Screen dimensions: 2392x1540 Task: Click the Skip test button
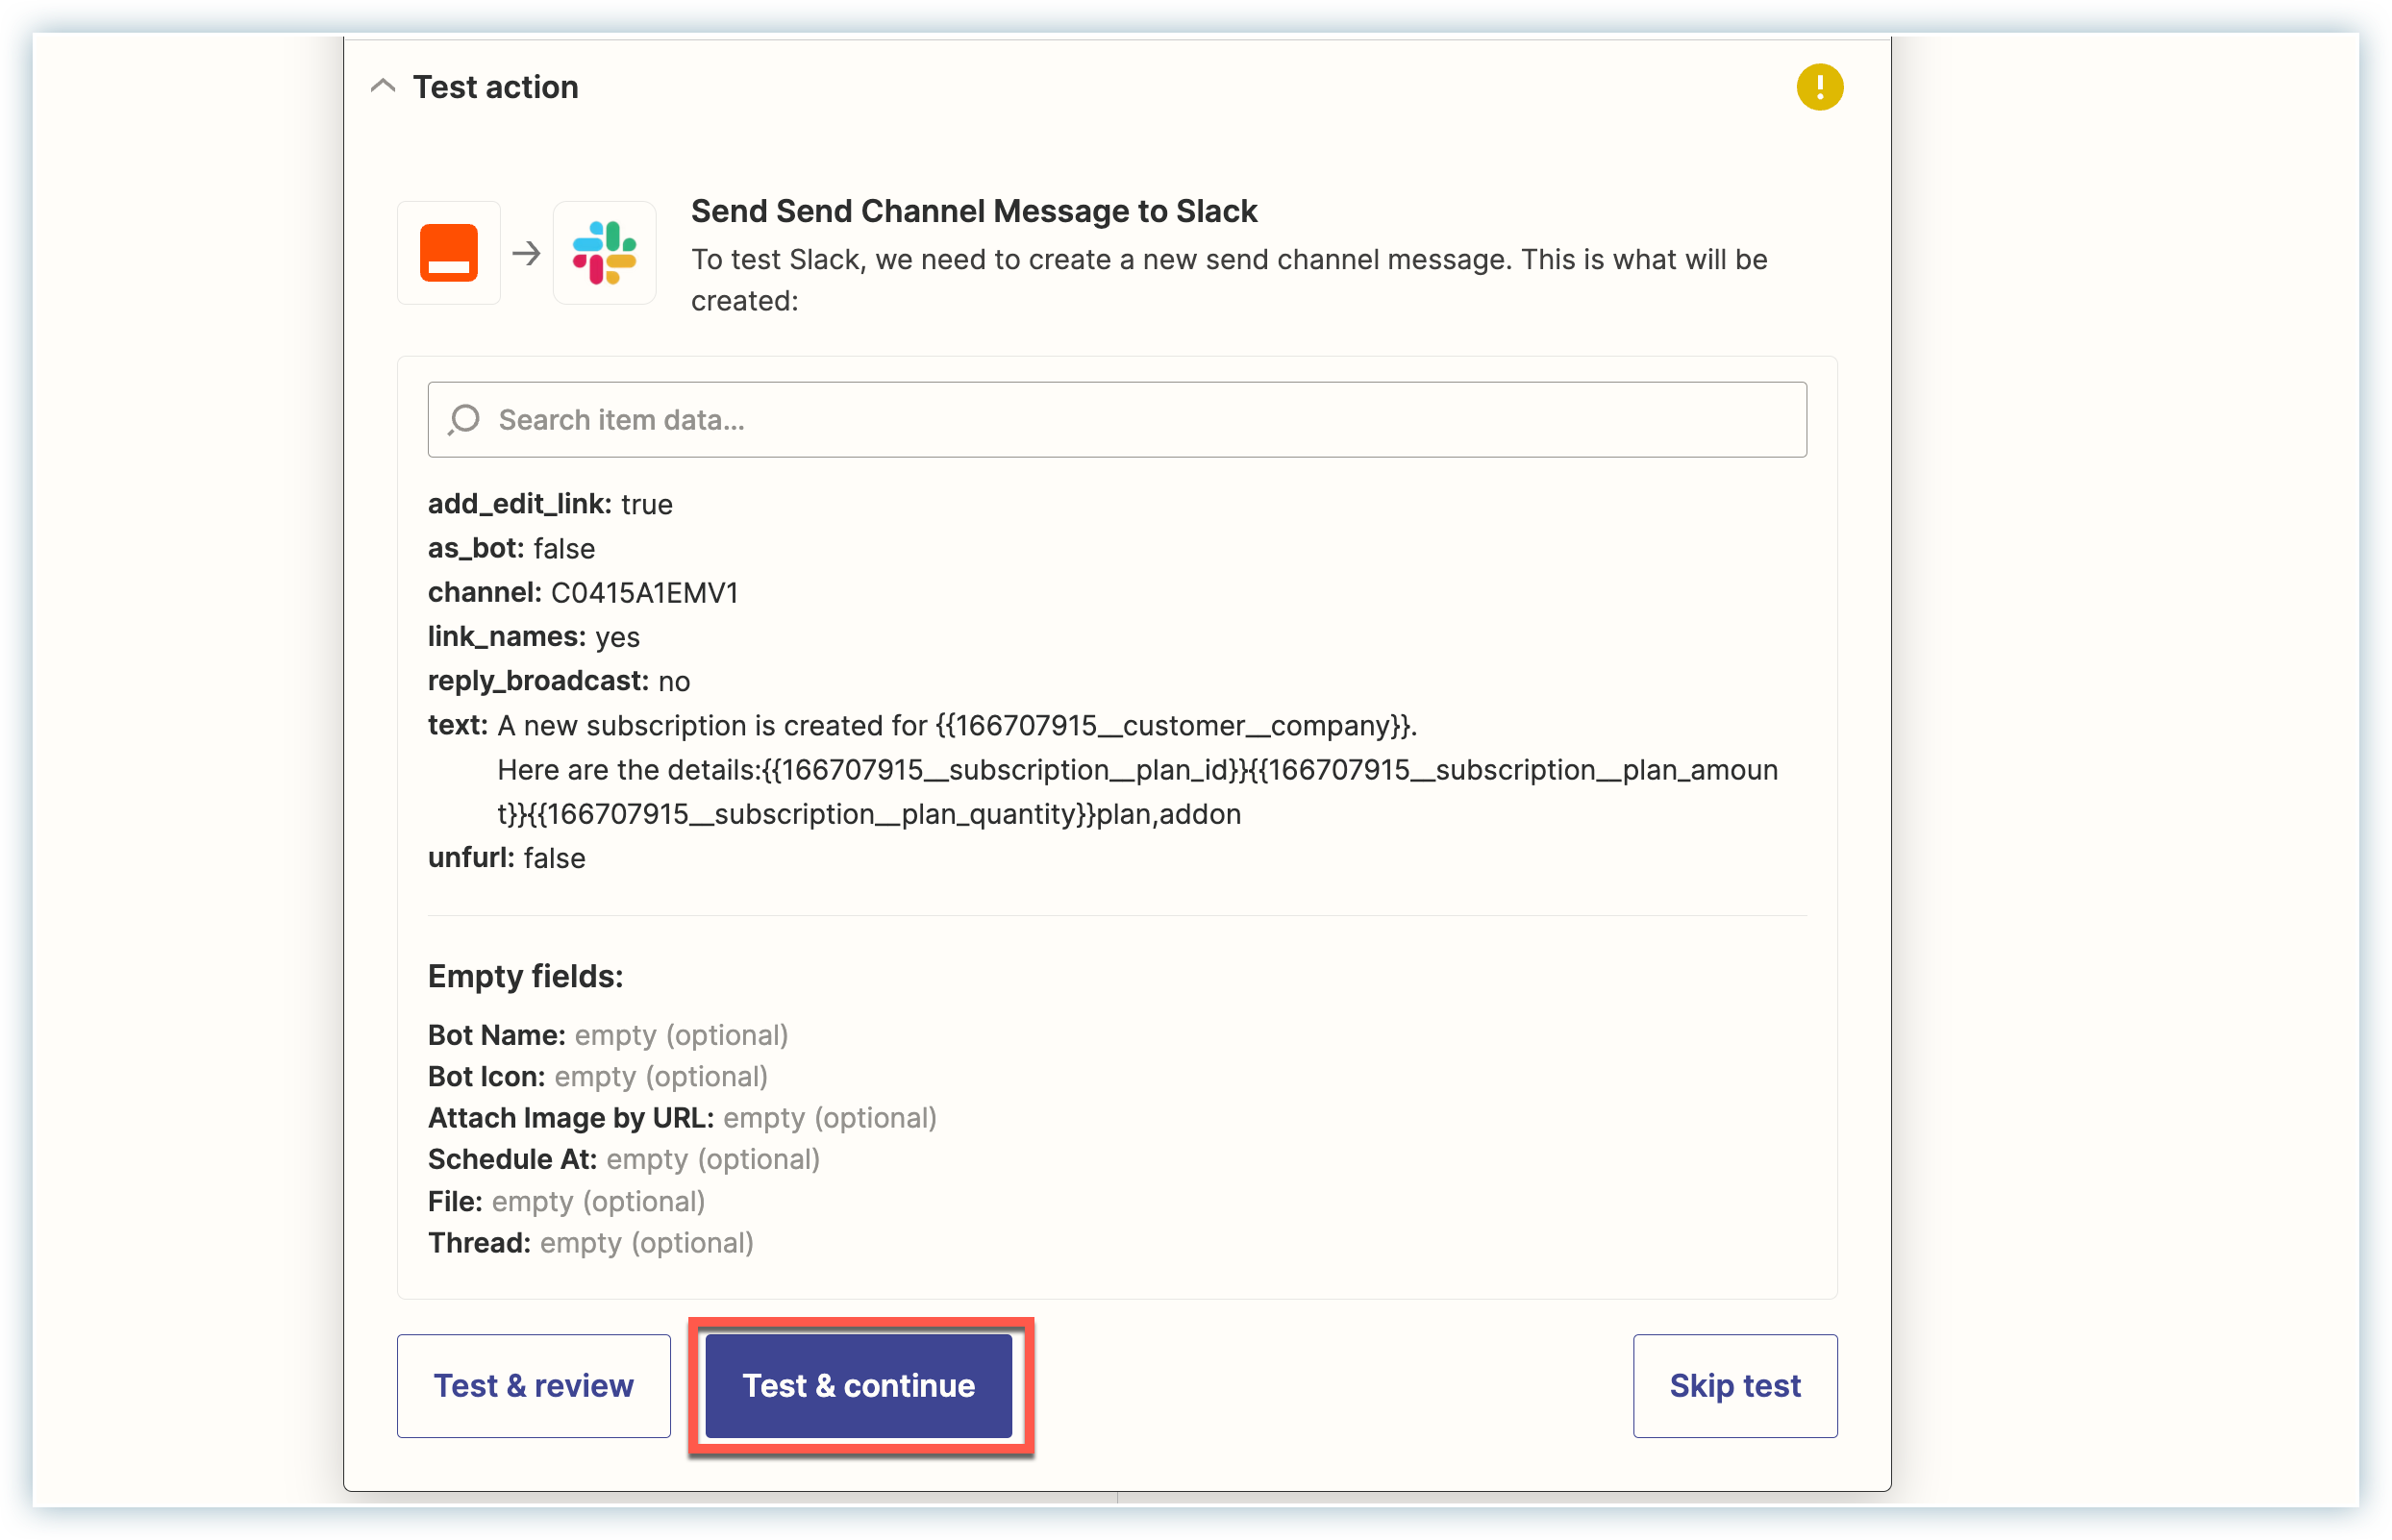click(x=1734, y=1385)
